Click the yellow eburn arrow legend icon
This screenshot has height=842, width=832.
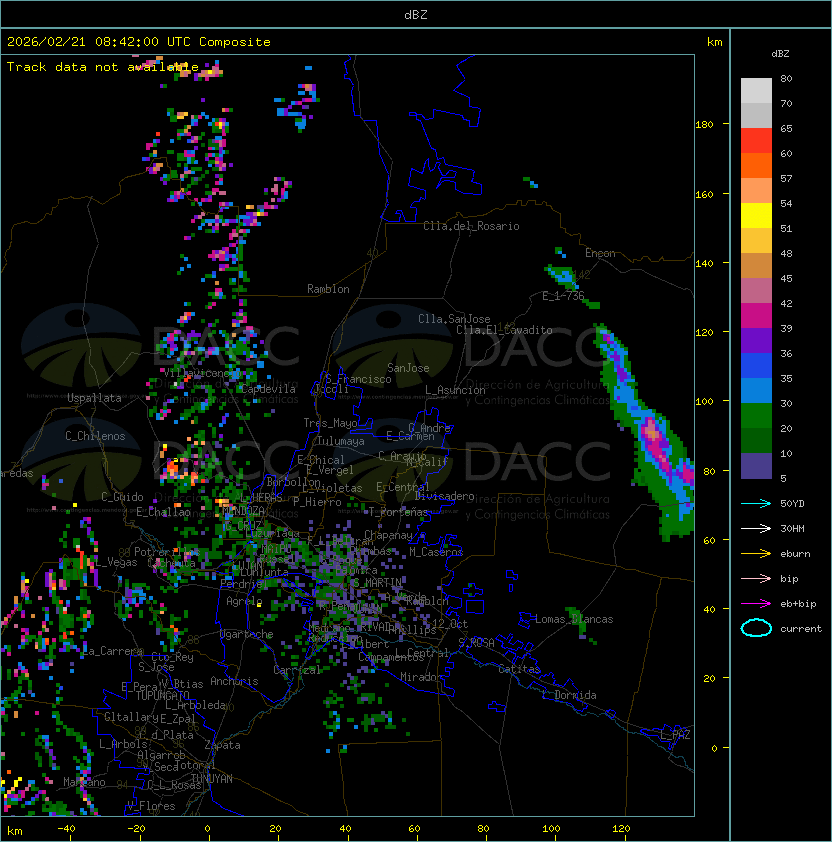click(x=756, y=554)
